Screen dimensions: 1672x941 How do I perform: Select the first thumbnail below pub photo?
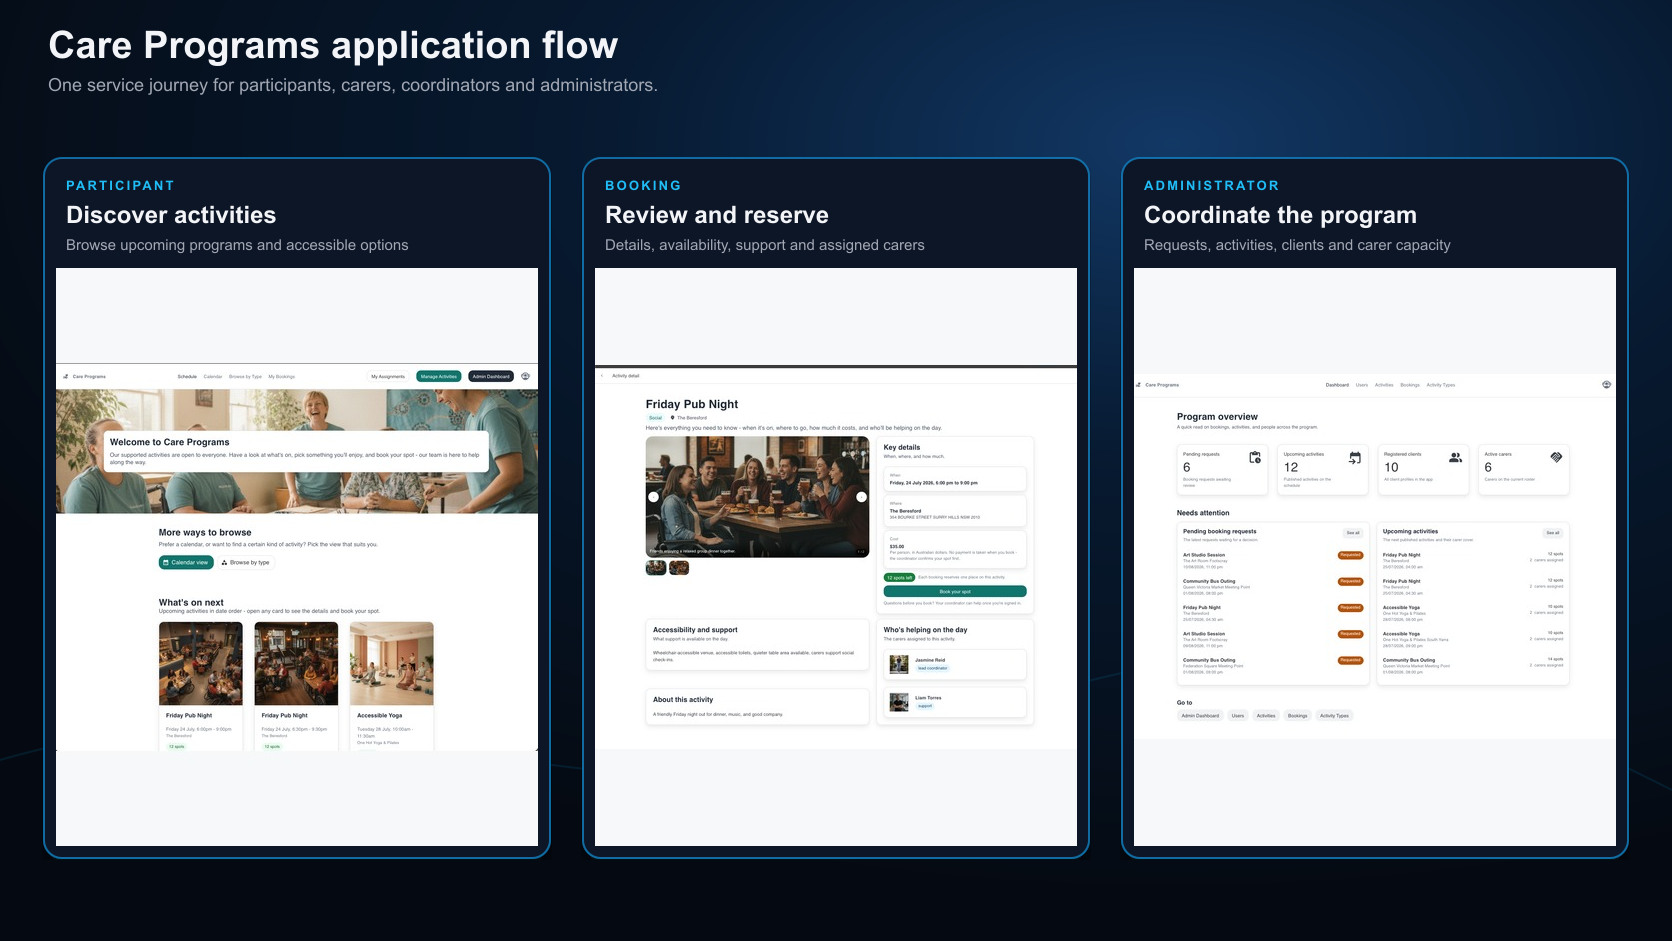click(656, 568)
